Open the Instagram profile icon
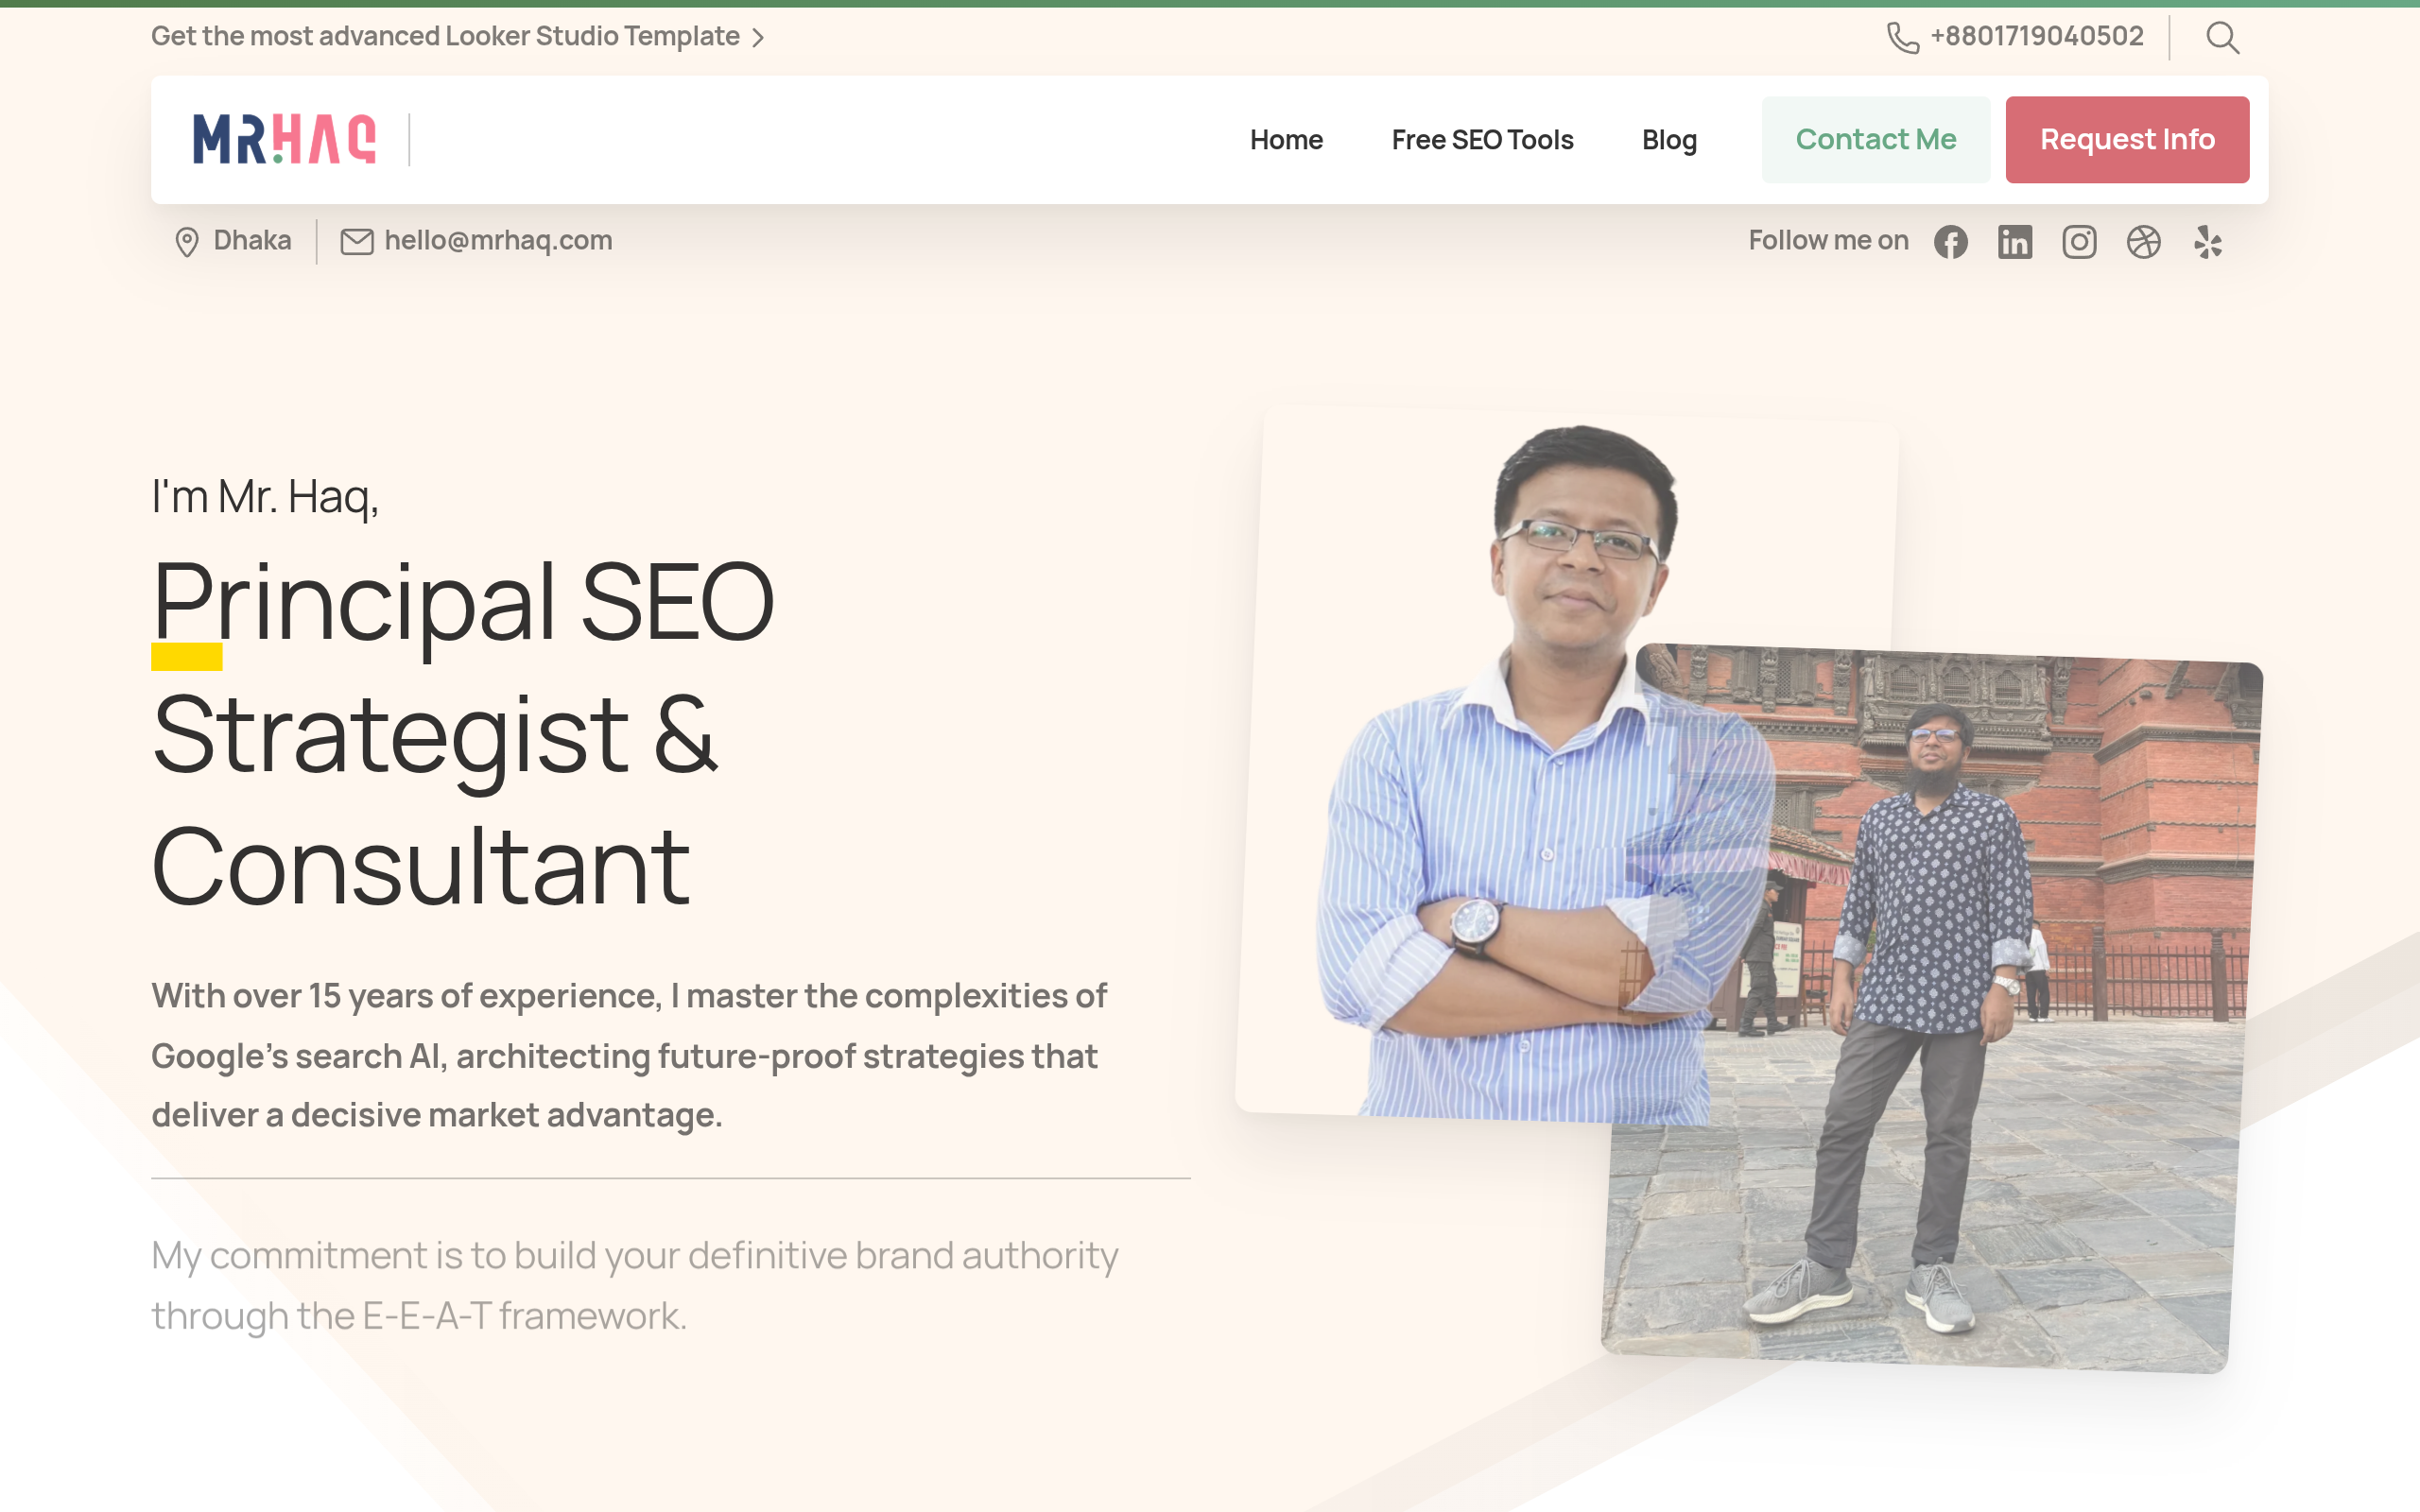Image resolution: width=2420 pixels, height=1512 pixels. click(2079, 242)
